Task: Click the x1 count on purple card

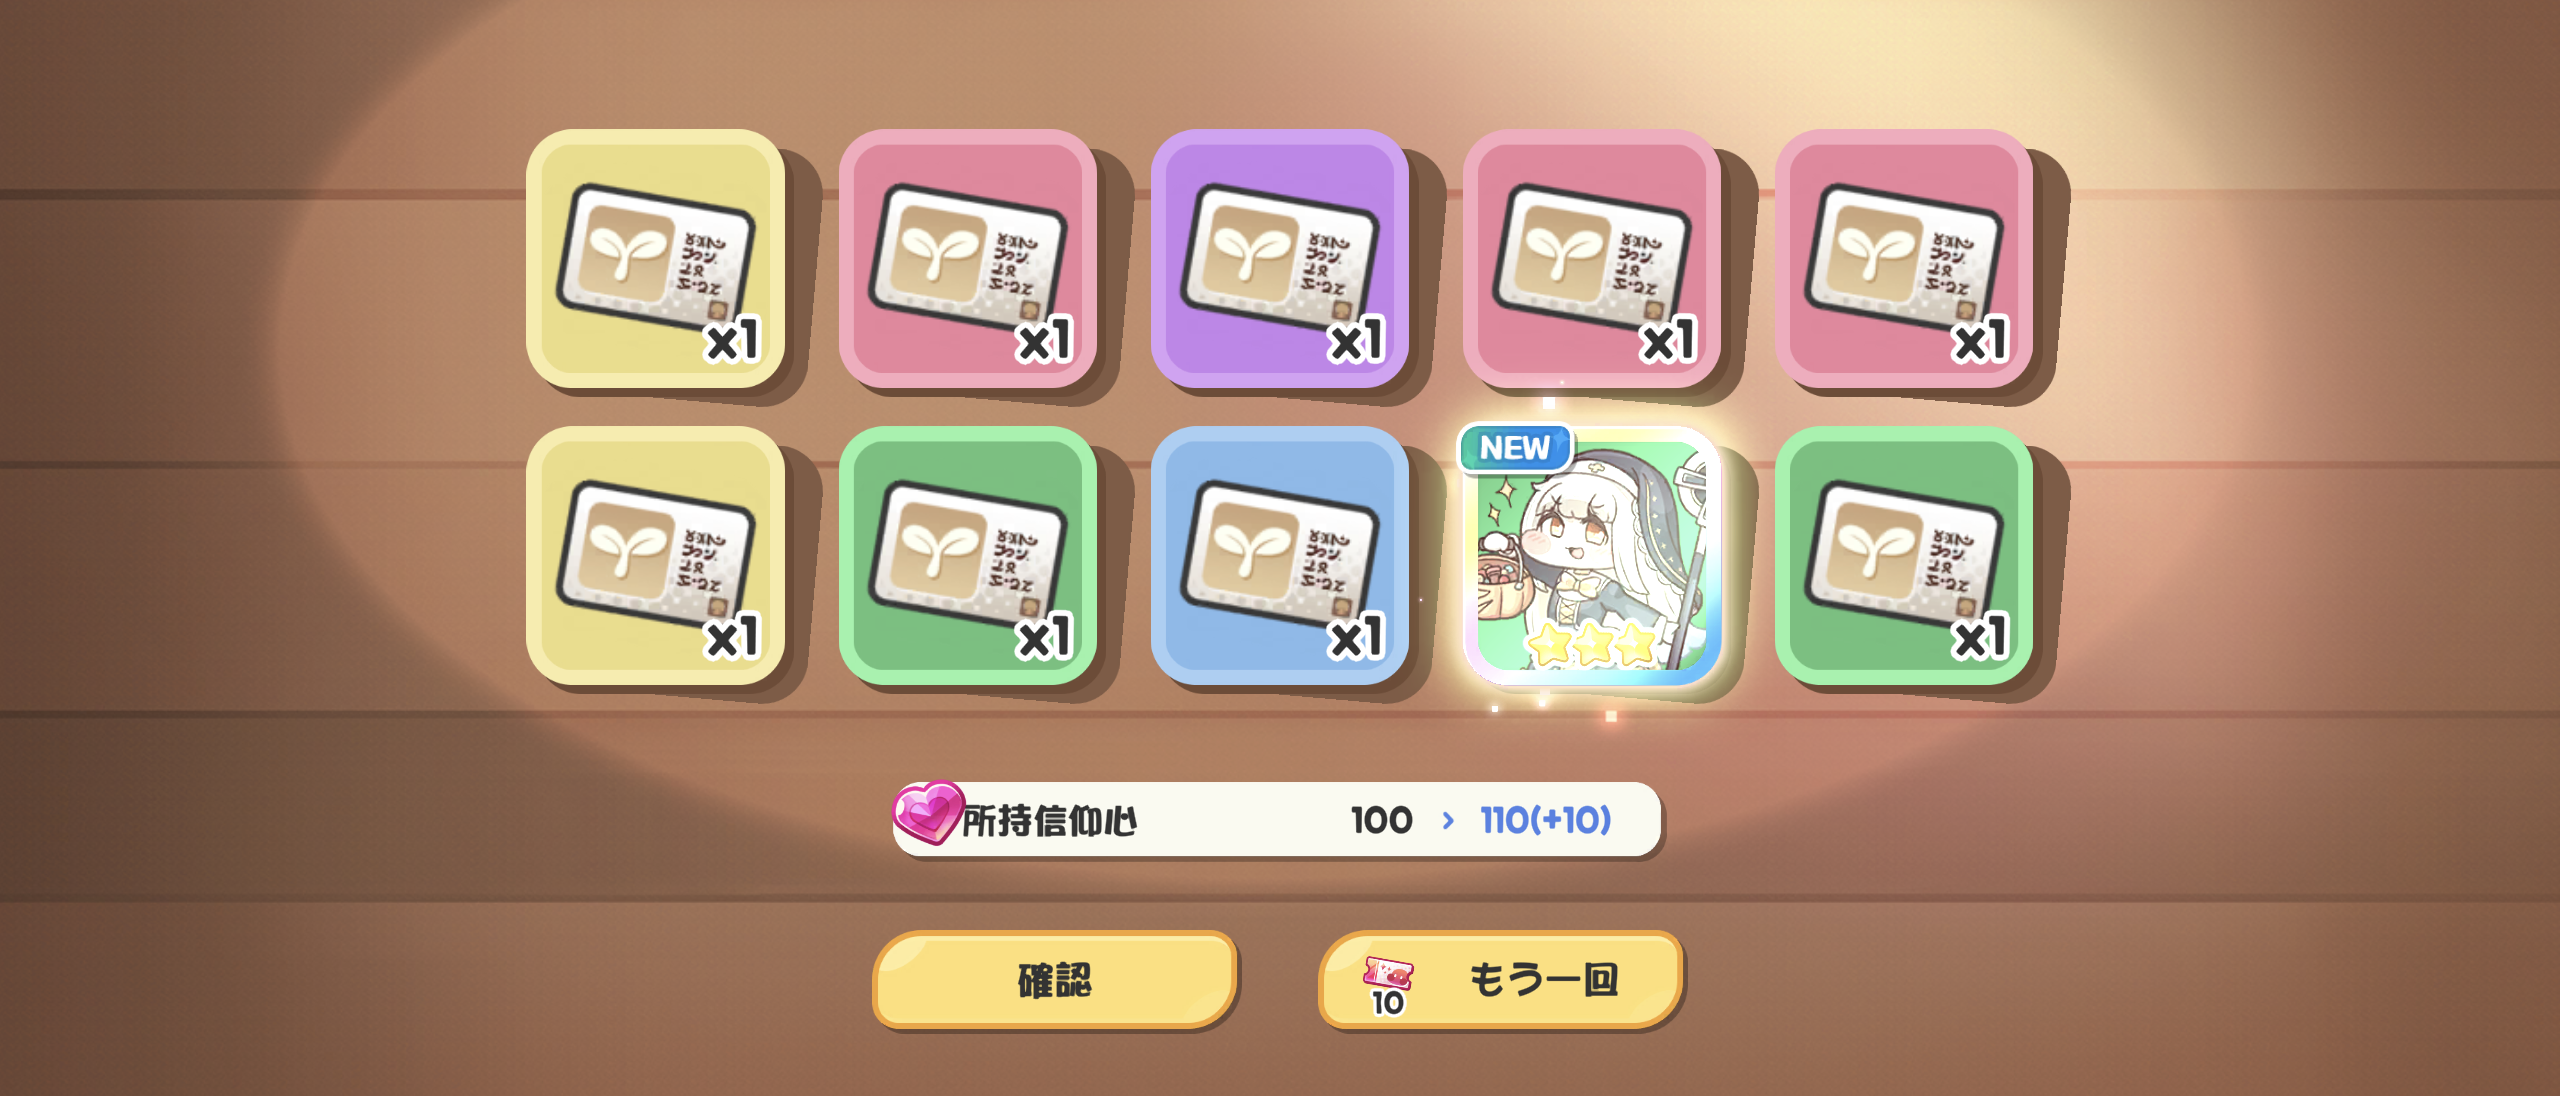Action: point(1356,340)
